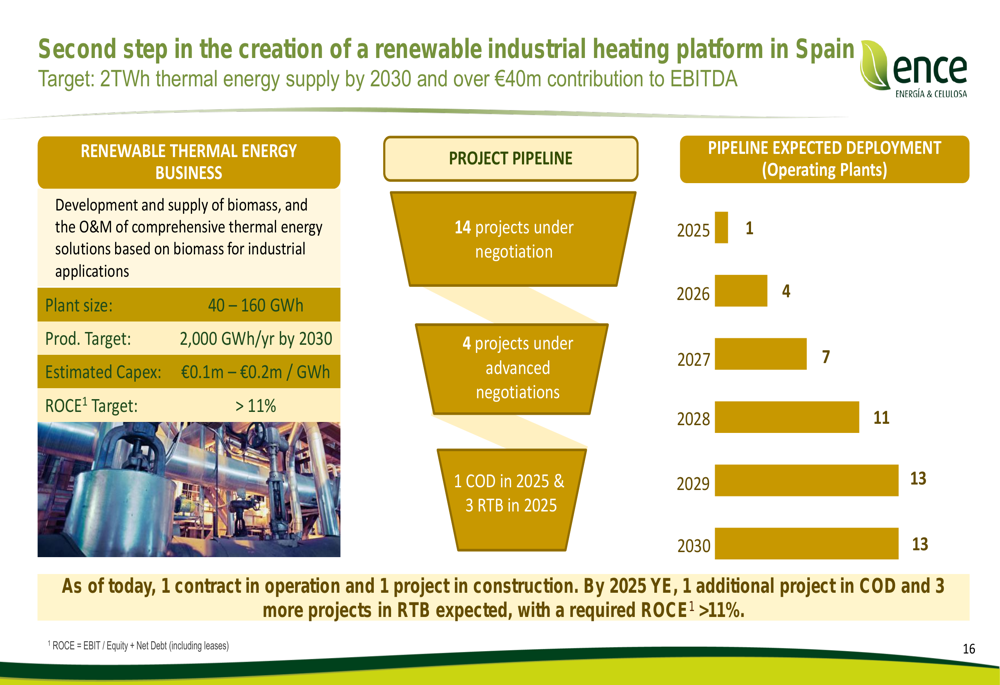The width and height of the screenshot is (1000, 685).
Task: Click the '2029' year axis label
Action: tap(693, 484)
